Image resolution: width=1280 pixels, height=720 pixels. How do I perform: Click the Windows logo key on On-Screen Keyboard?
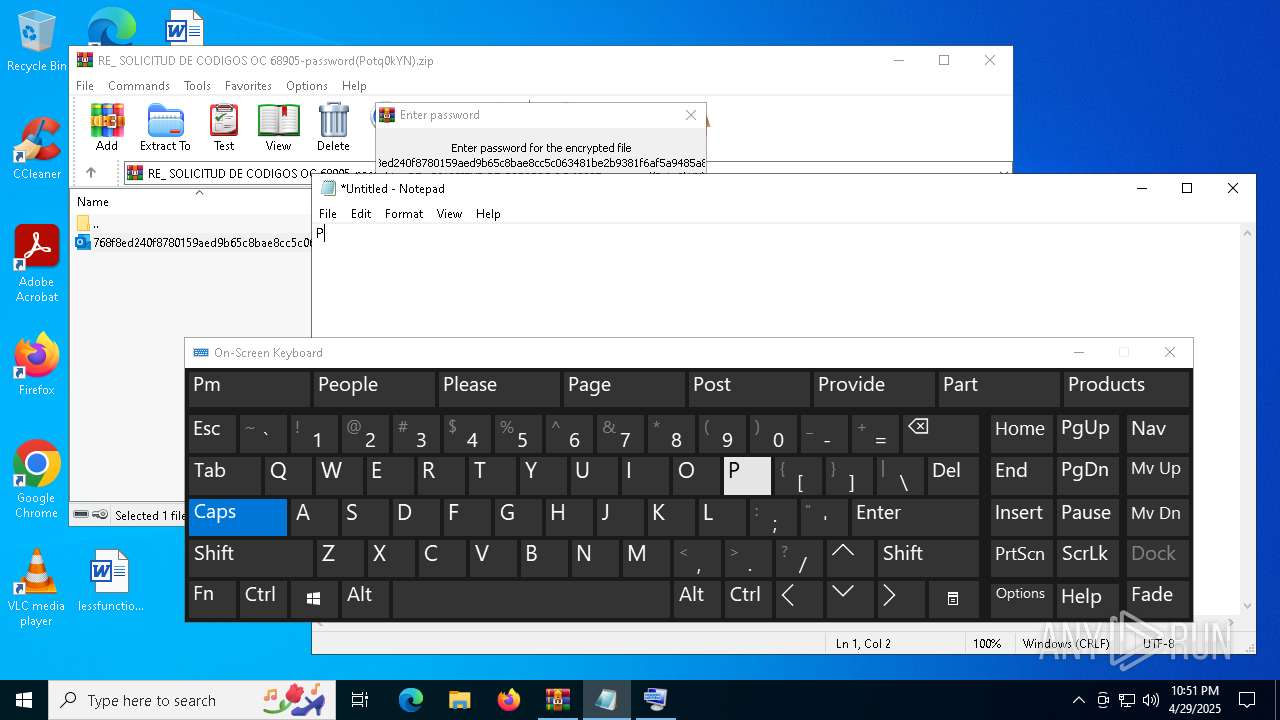(x=313, y=599)
